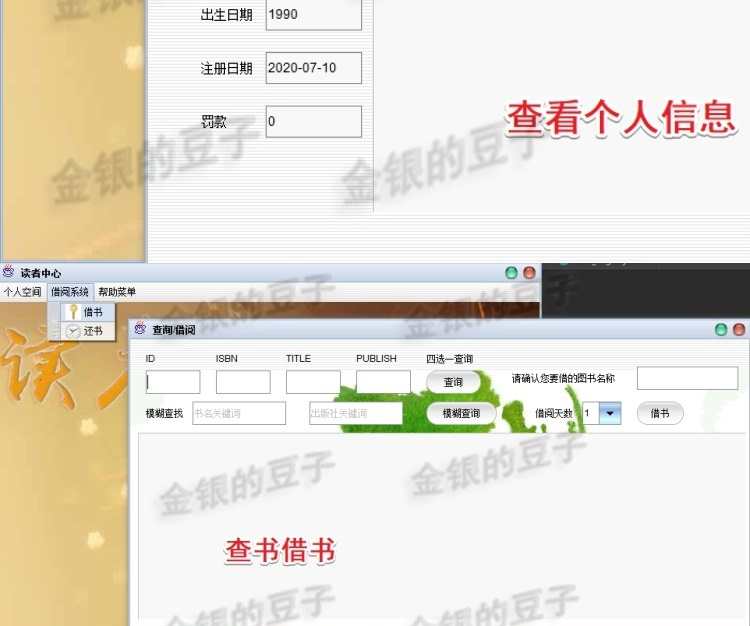Click the 借阅天数 label
The image size is (750, 626).
pos(553,414)
